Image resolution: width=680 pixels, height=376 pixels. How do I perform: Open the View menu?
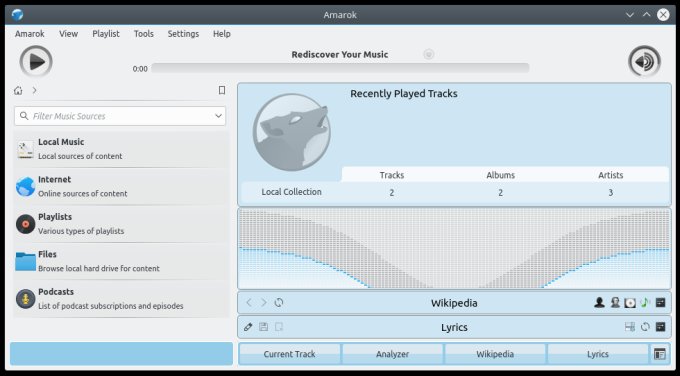pos(69,34)
